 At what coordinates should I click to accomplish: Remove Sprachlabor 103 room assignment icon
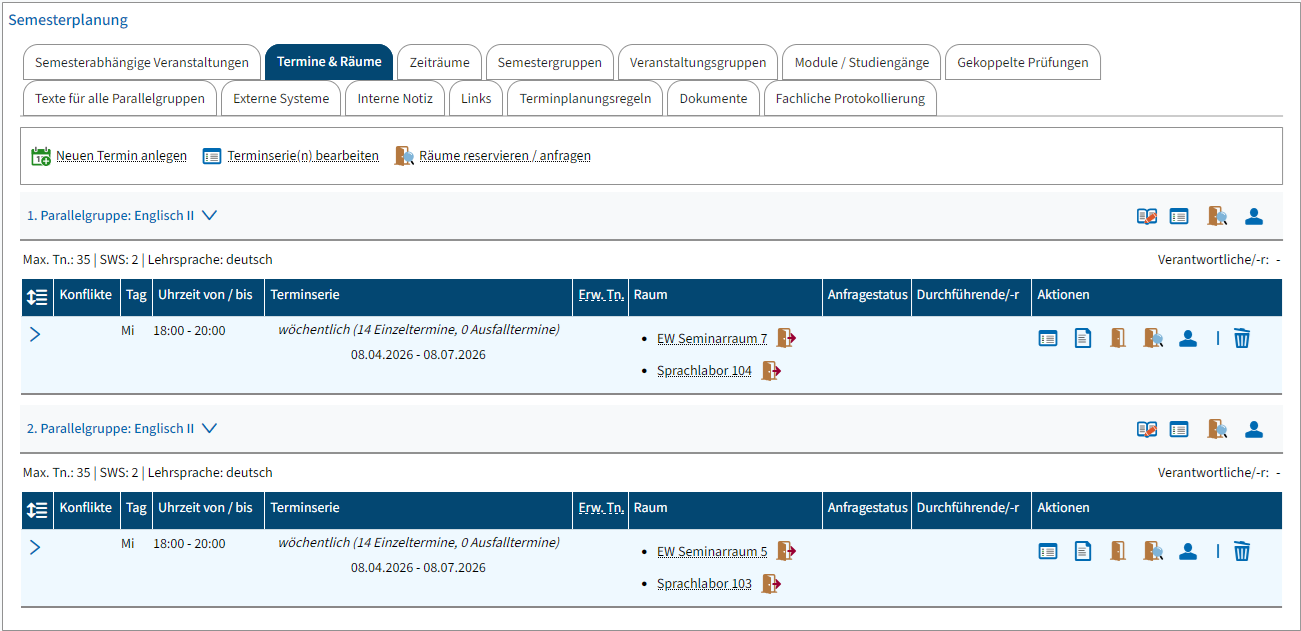point(771,584)
